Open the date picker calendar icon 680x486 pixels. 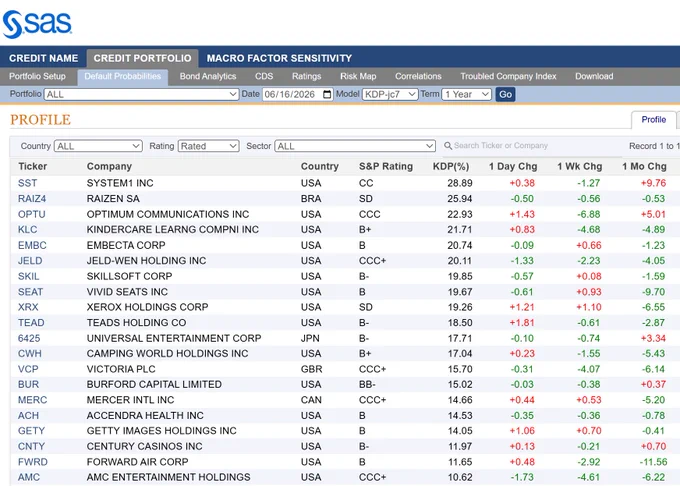click(x=327, y=94)
